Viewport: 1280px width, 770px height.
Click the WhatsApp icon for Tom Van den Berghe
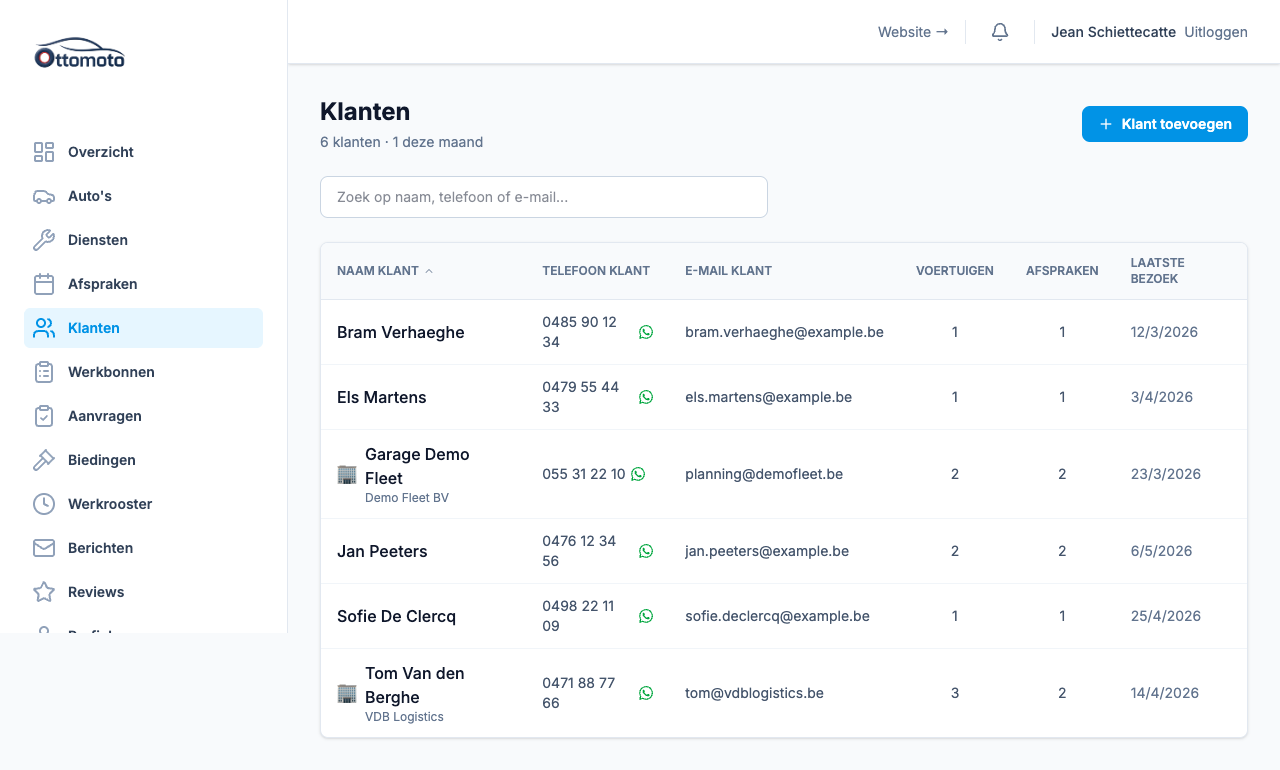tap(646, 693)
